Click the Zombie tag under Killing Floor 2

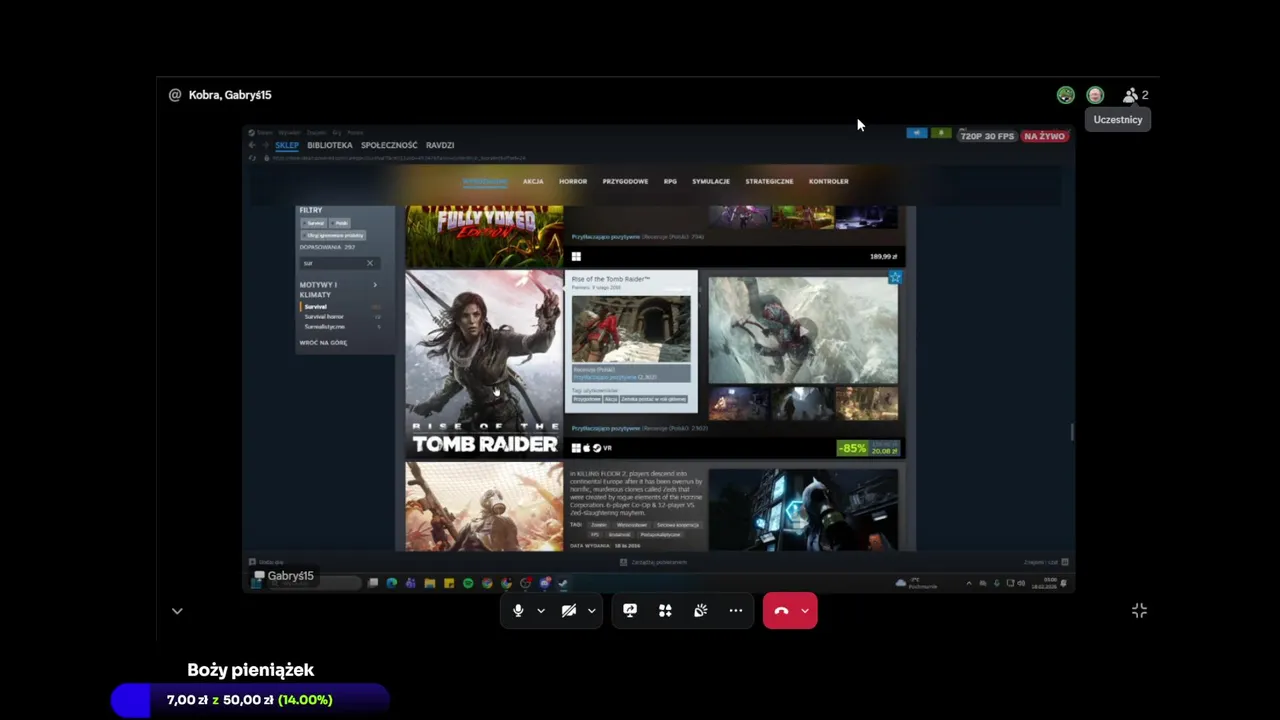[x=598, y=524]
